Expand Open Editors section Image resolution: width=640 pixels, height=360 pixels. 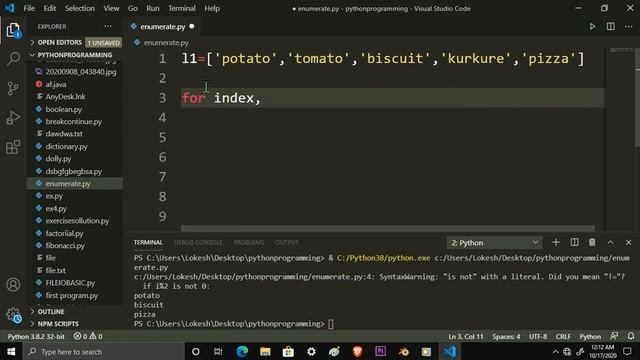pos(76,42)
